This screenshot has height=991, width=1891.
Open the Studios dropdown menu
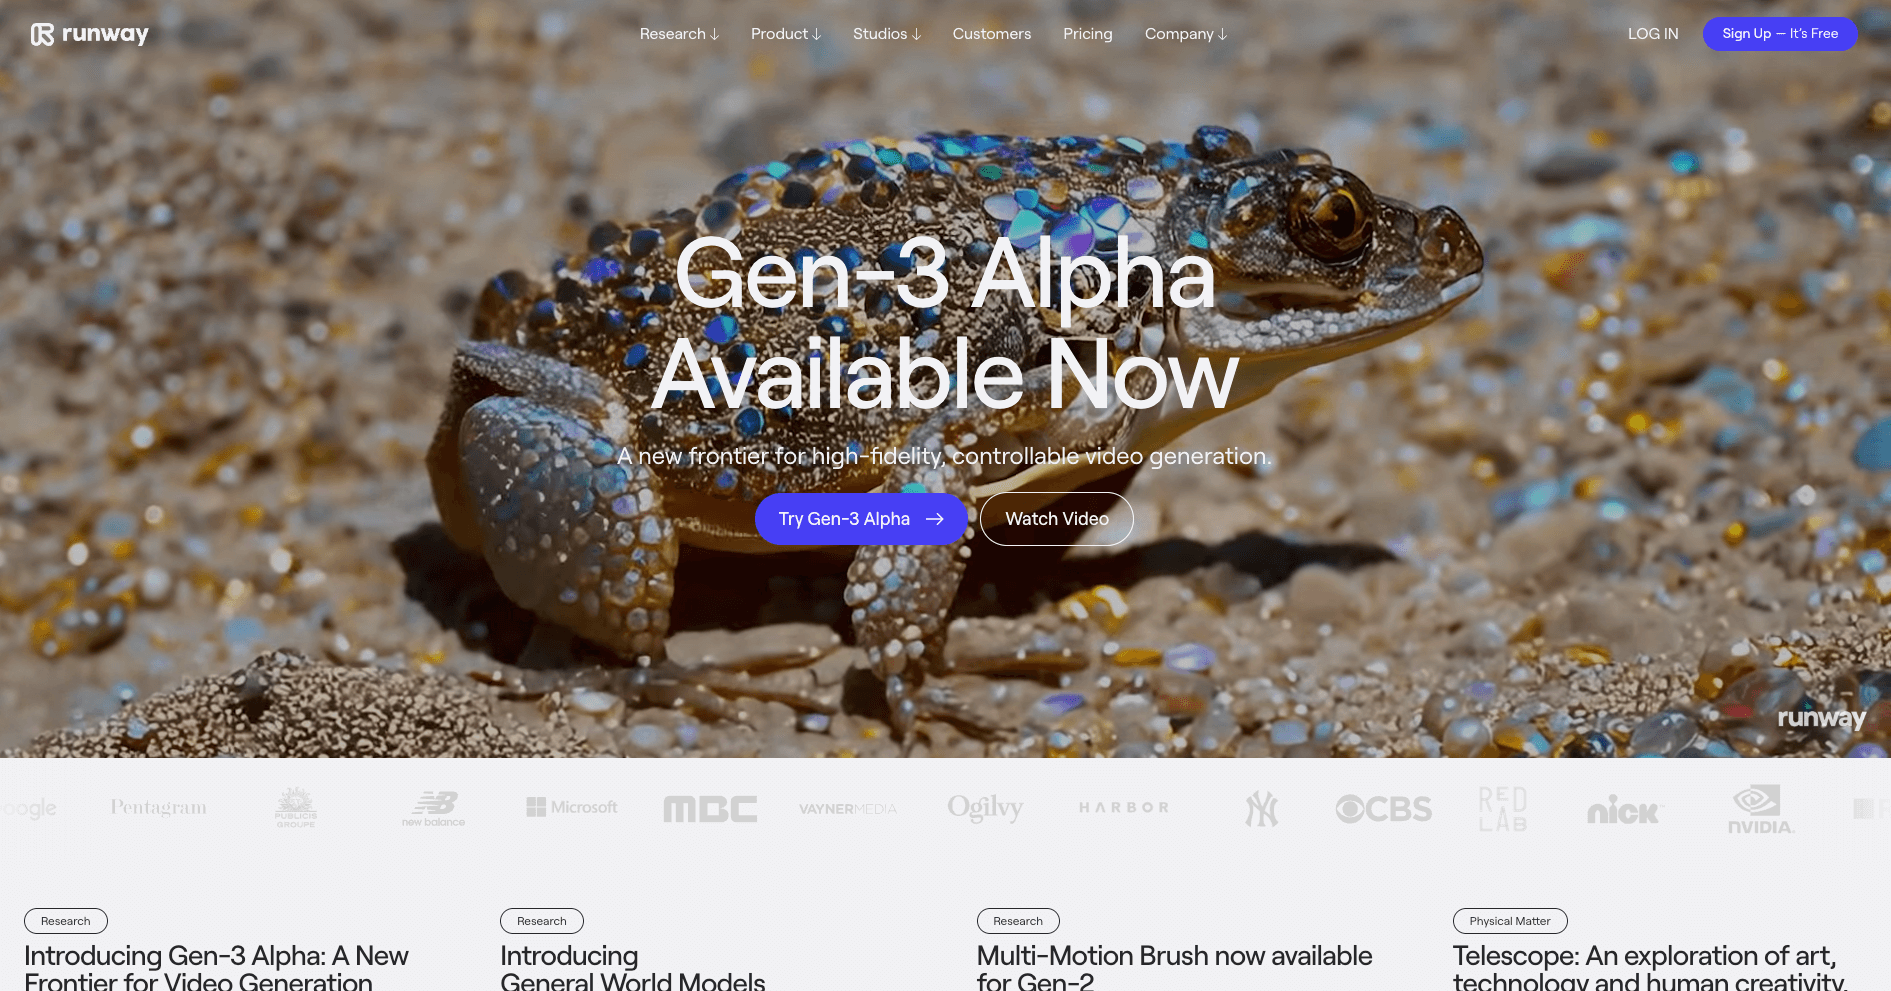(887, 34)
